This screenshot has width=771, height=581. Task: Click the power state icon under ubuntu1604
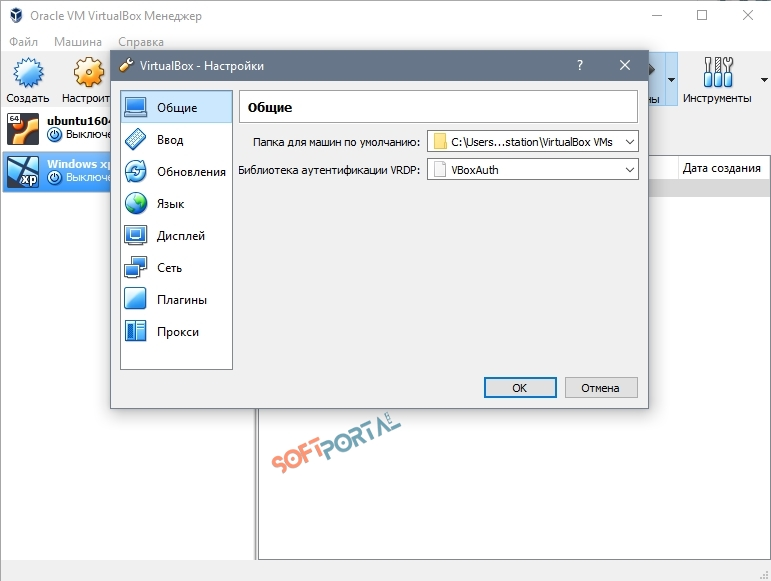pos(55,135)
